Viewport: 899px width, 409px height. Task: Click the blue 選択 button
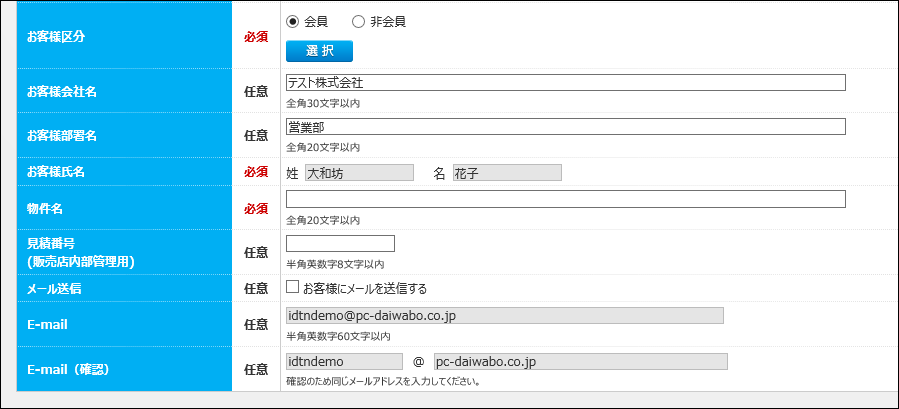pos(319,51)
